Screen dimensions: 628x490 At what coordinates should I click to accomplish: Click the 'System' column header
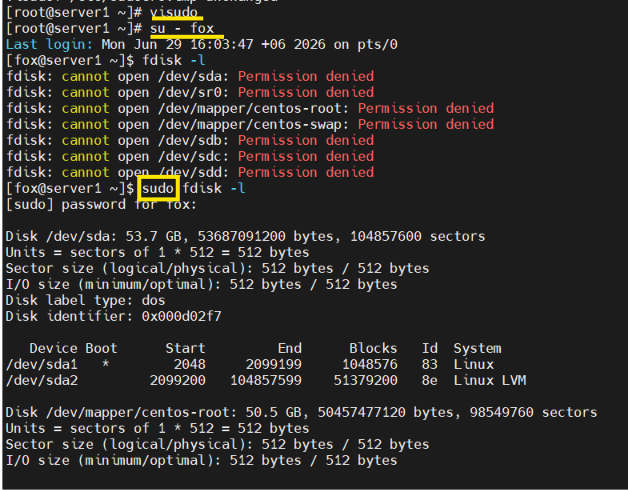click(x=477, y=348)
